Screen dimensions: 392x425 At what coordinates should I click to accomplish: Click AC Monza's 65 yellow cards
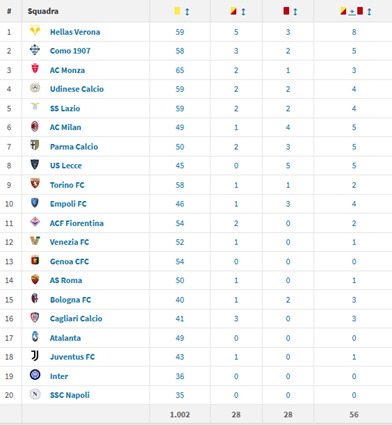180,70
